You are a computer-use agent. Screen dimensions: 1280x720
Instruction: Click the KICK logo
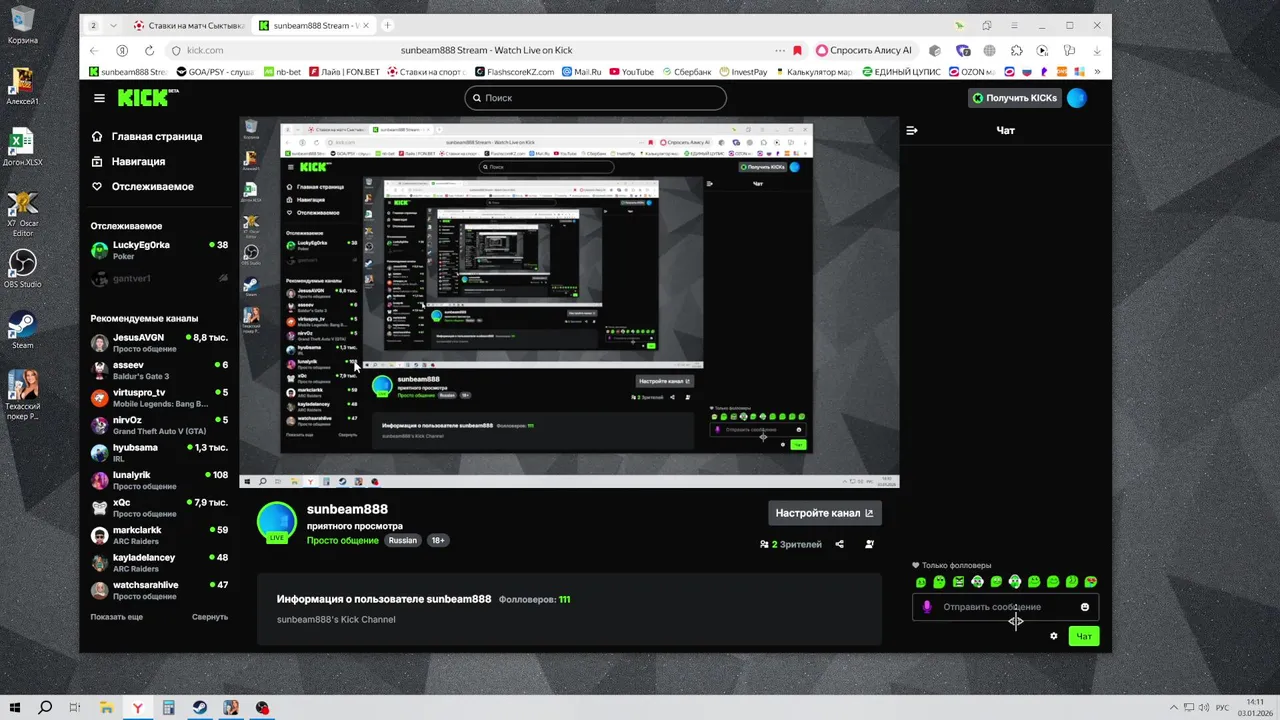click(x=148, y=97)
